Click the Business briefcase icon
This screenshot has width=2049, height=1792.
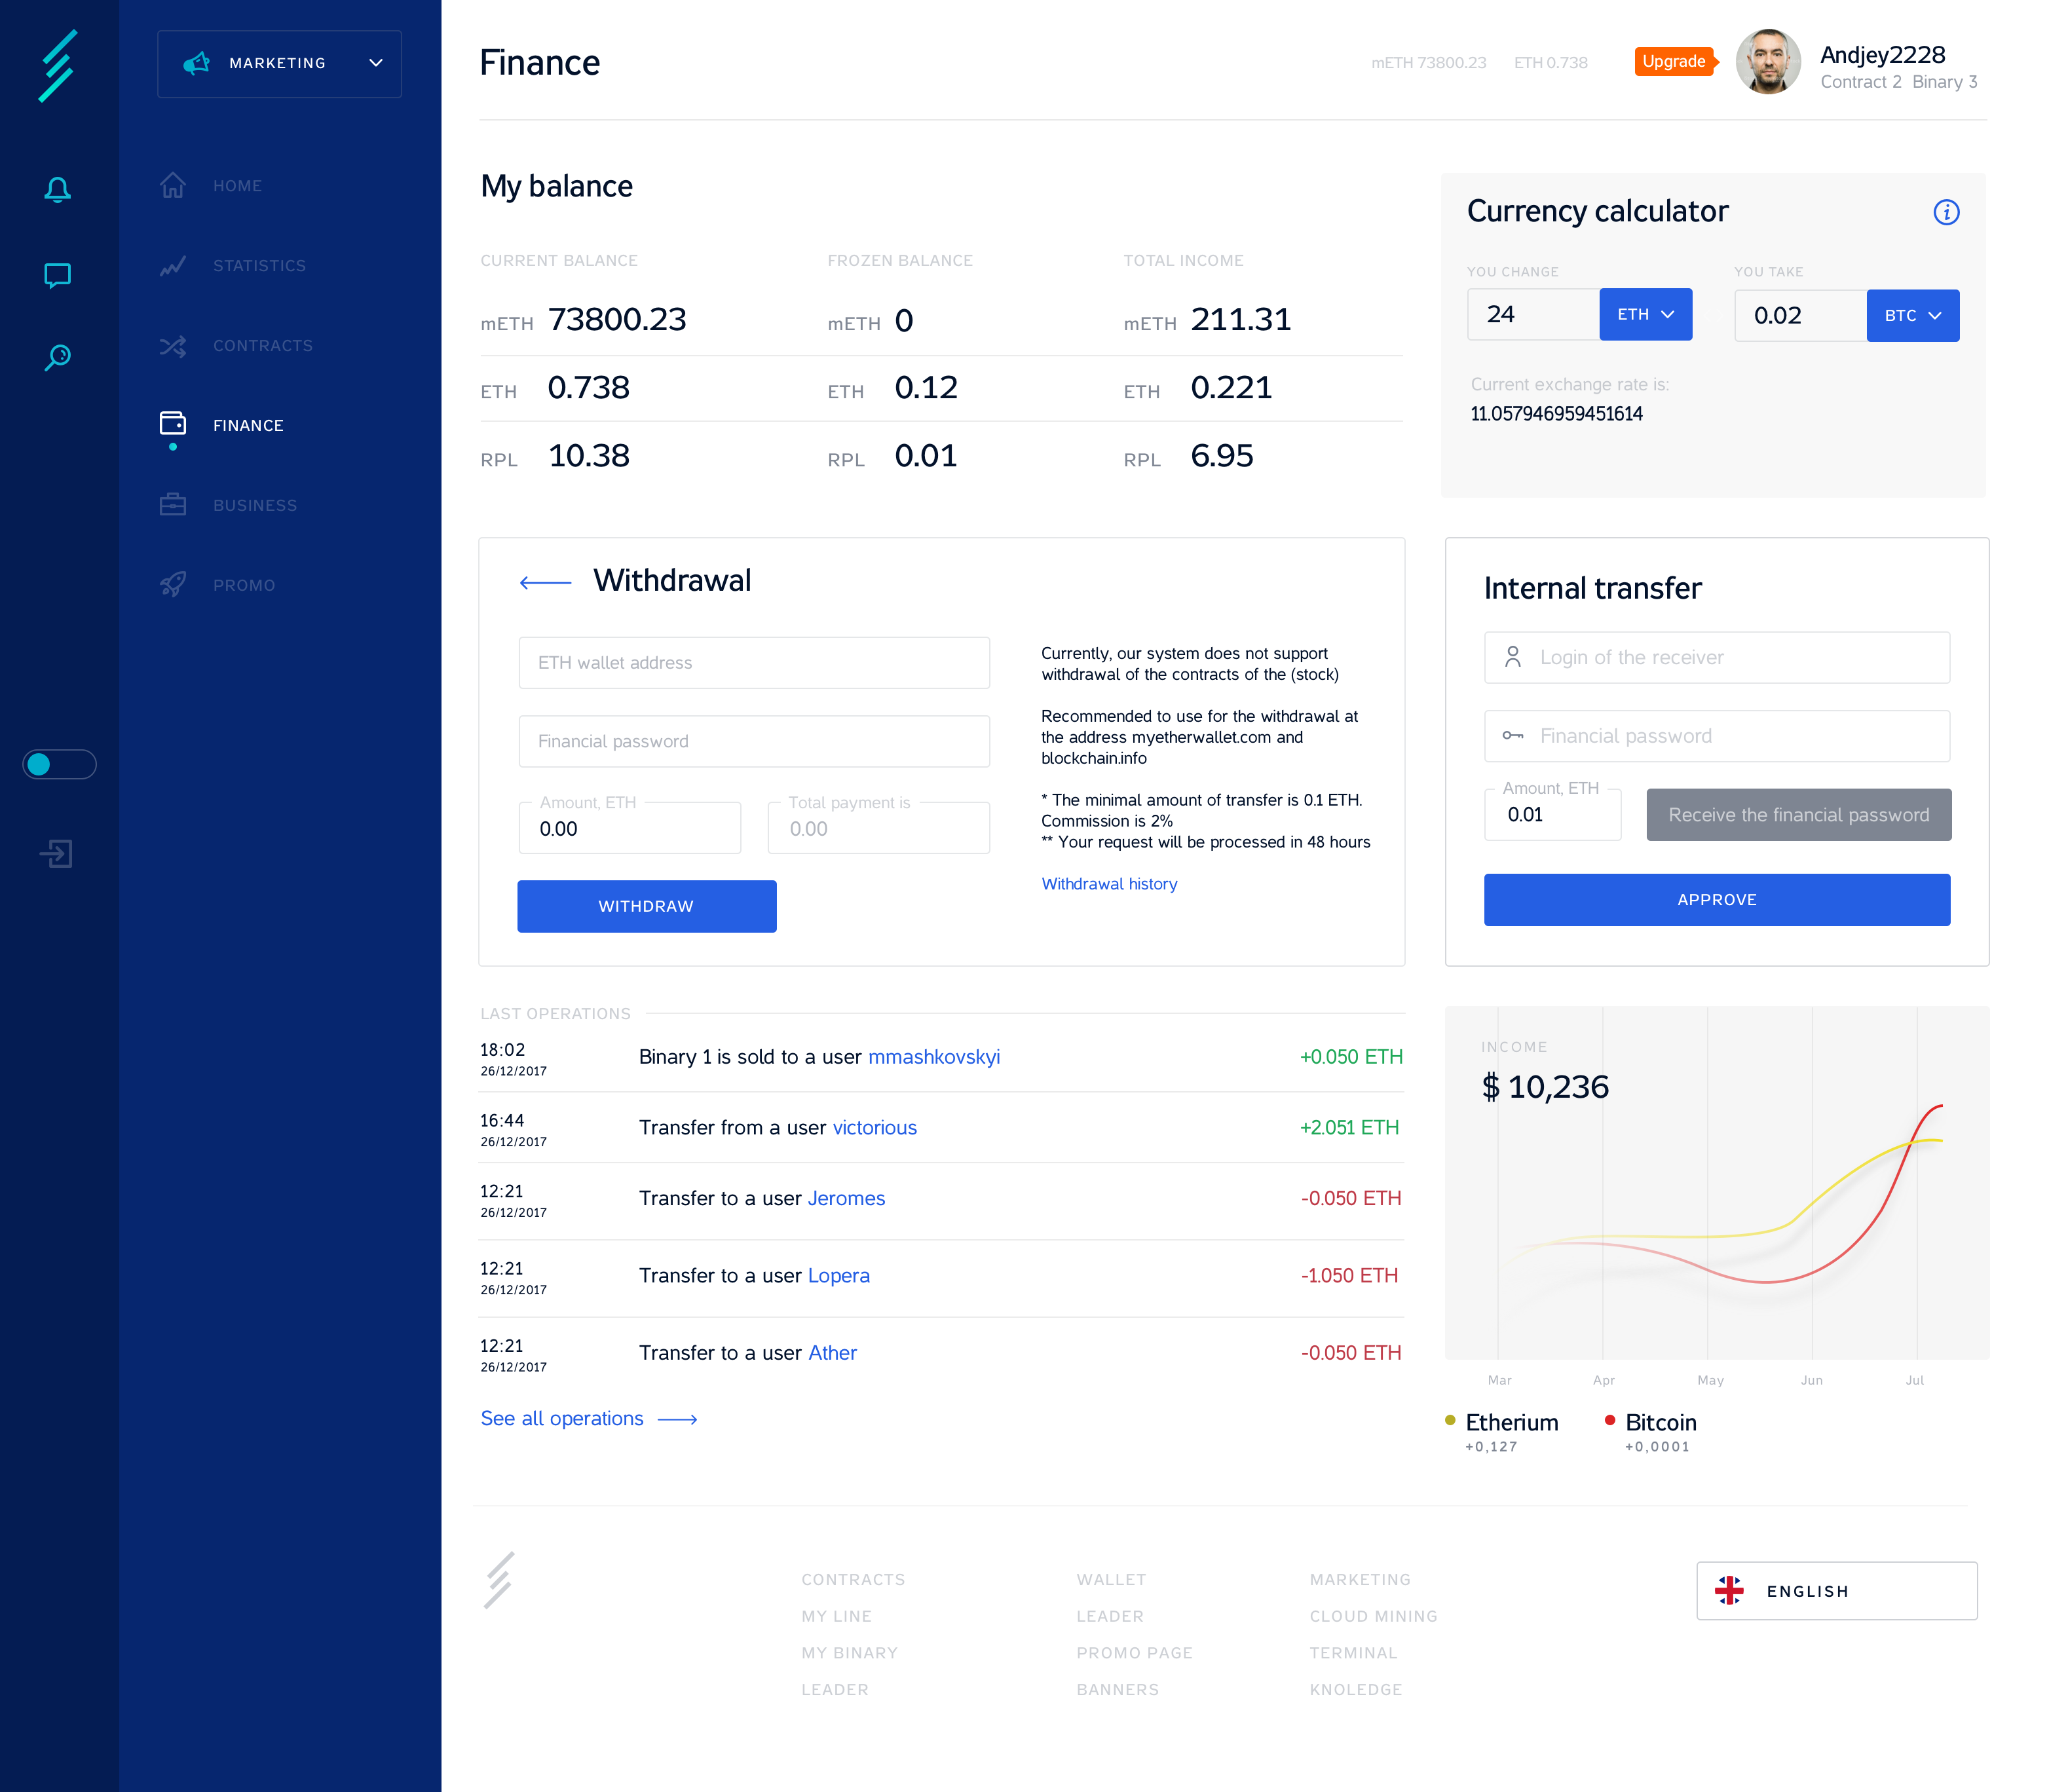point(173,504)
